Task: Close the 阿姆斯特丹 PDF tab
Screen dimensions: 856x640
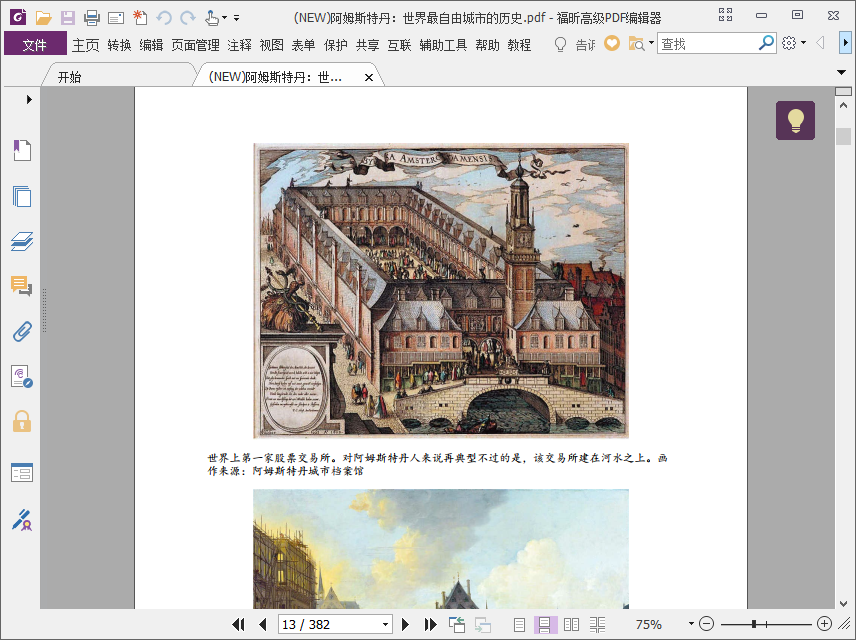Action: pos(369,78)
